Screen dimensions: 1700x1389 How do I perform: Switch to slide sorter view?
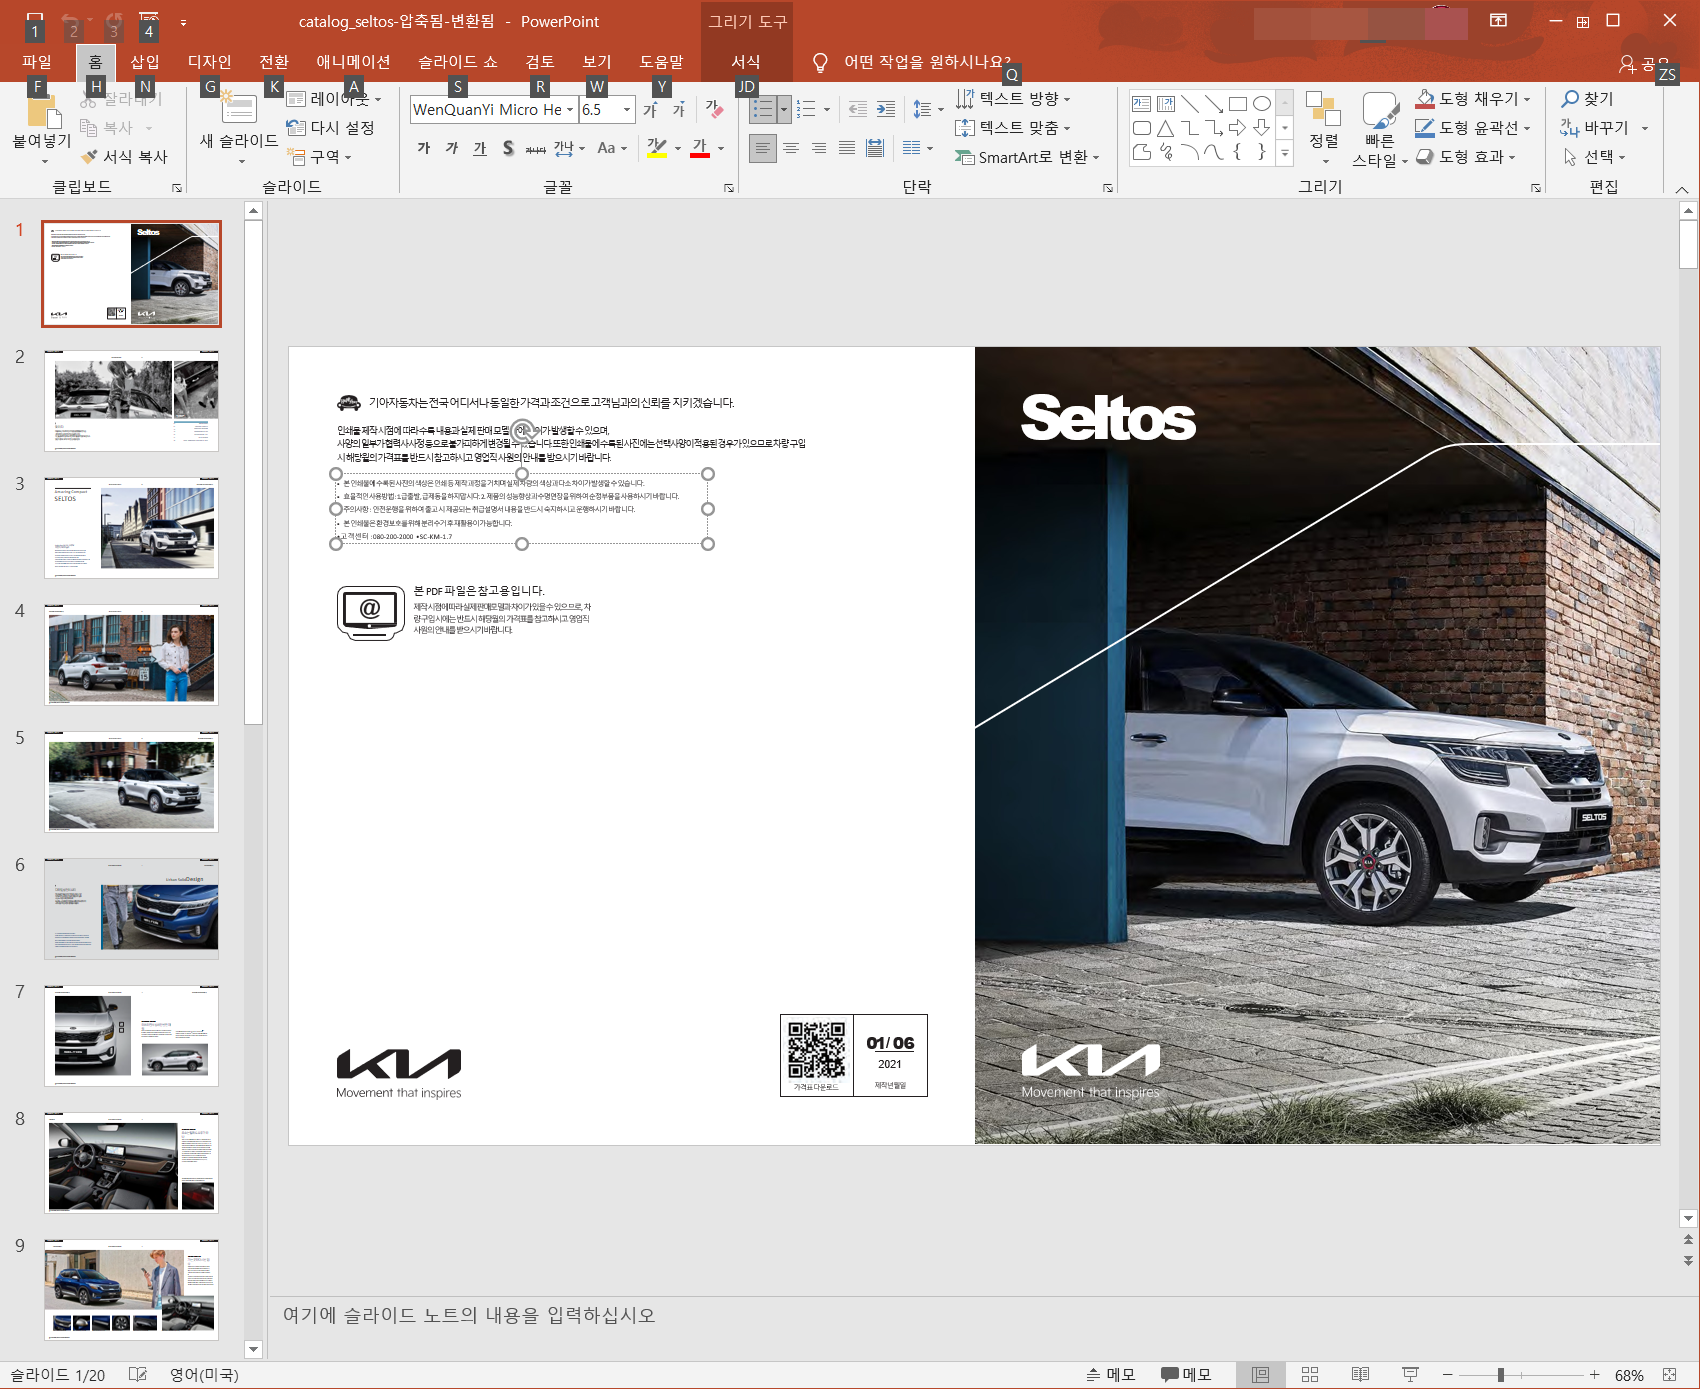click(x=1310, y=1375)
